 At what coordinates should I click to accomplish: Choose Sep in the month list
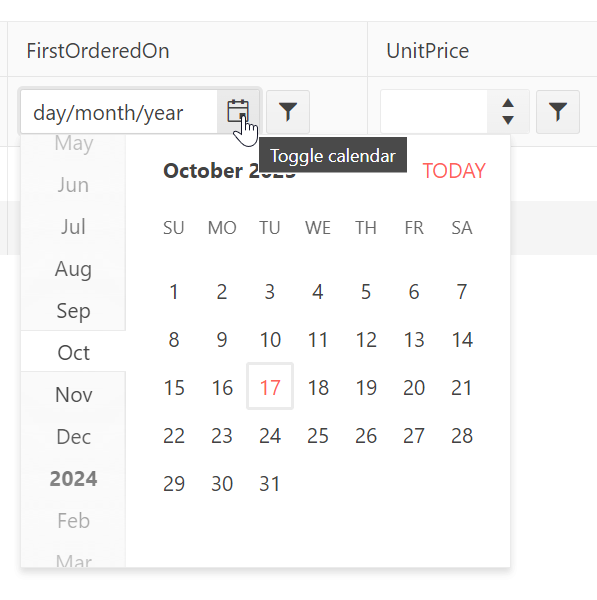click(73, 310)
